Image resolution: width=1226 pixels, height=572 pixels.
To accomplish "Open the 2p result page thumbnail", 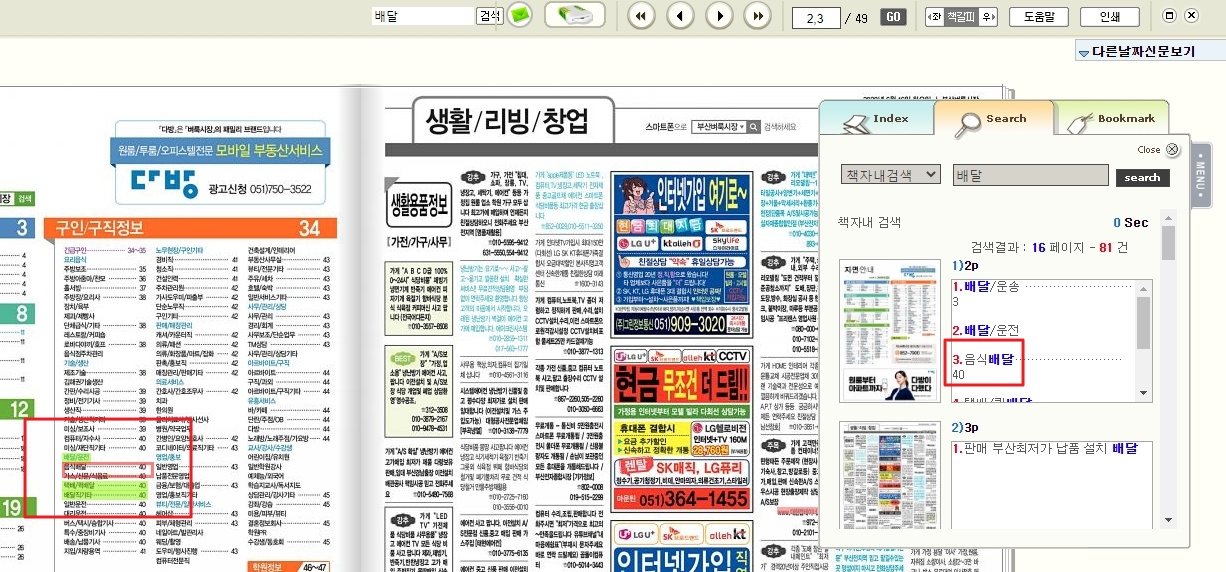I will 890,331.
